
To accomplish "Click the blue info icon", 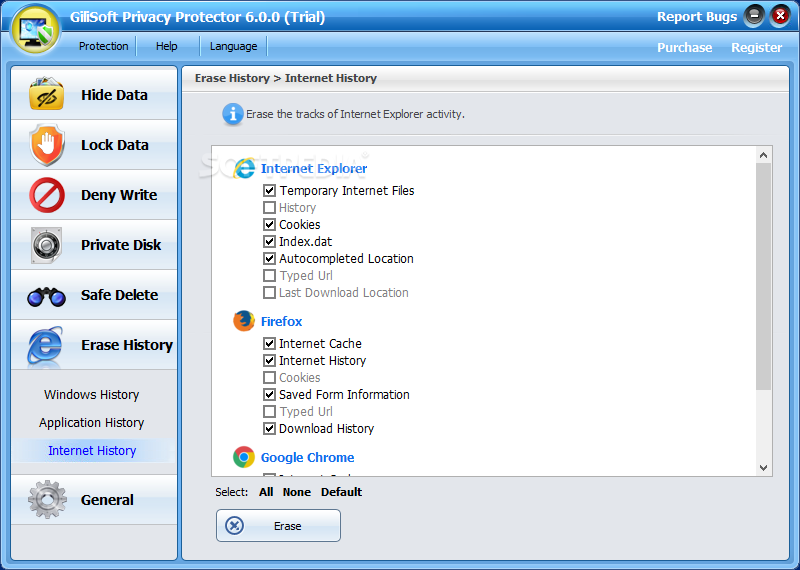I will click(x=233, y=114).
